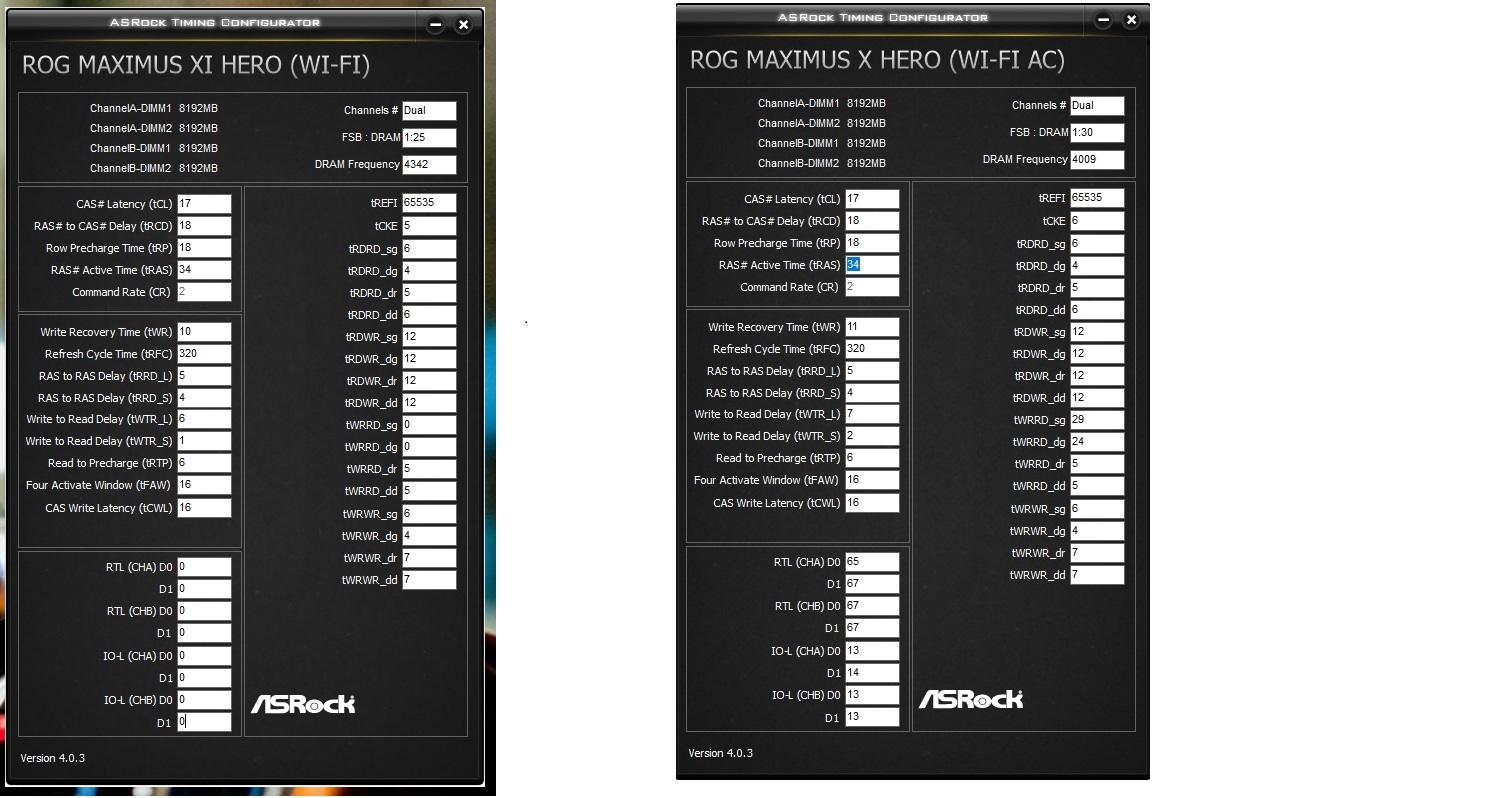Select RTL (CHA) D0 field in XI HERO window
The width and height of the screenshot is (1493, 798).
pyautogui.click(x=204, y=567)
